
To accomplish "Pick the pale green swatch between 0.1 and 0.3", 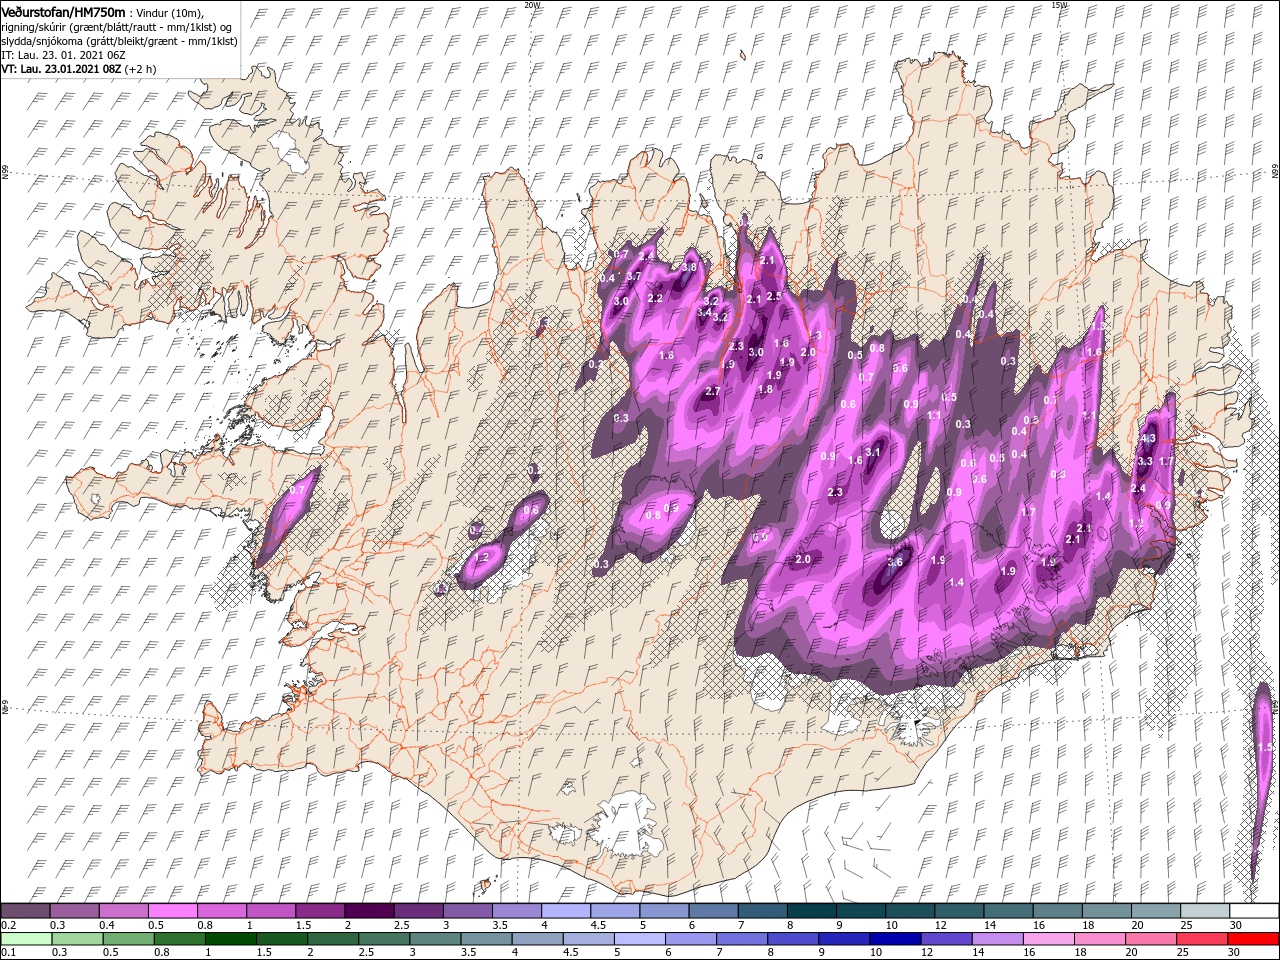I will pyautogui.click(x=26, y=938).
